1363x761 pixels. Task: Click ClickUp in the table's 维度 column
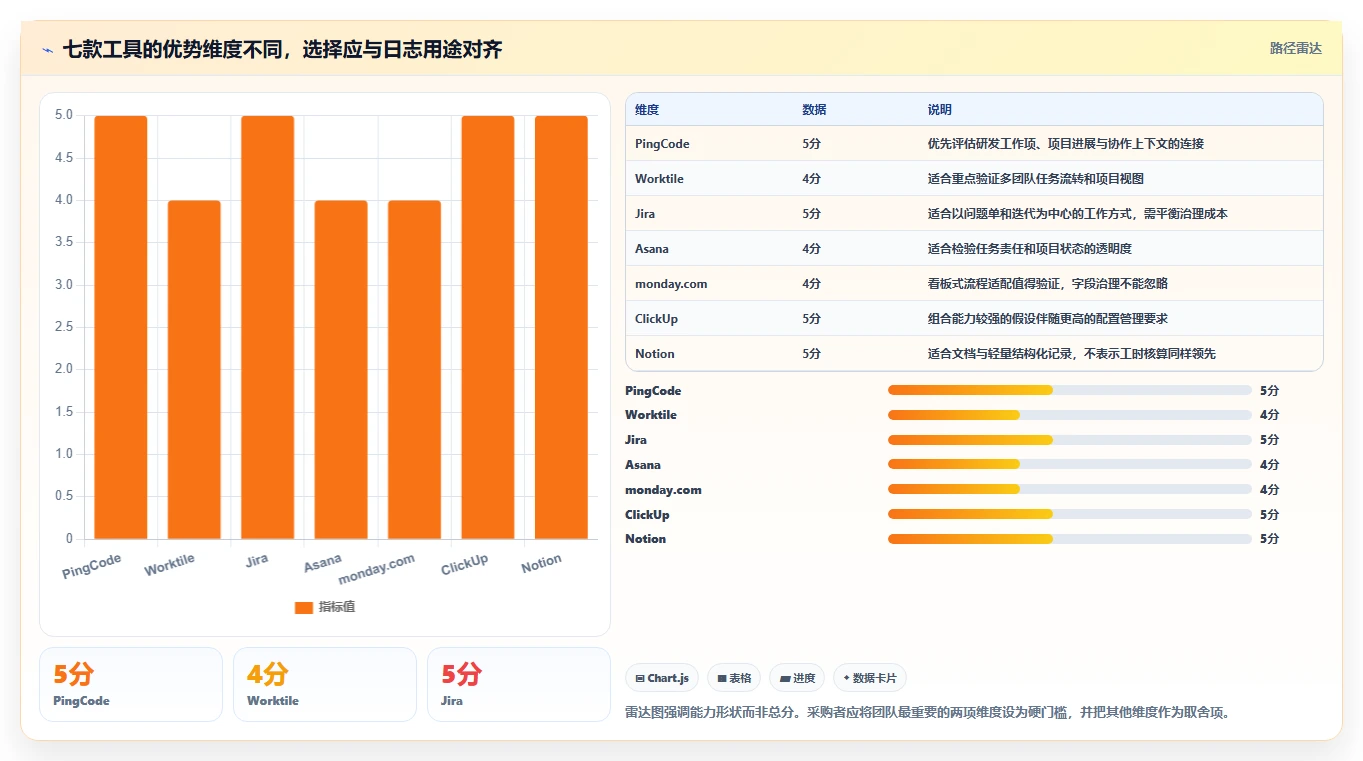tap(657, 319)
